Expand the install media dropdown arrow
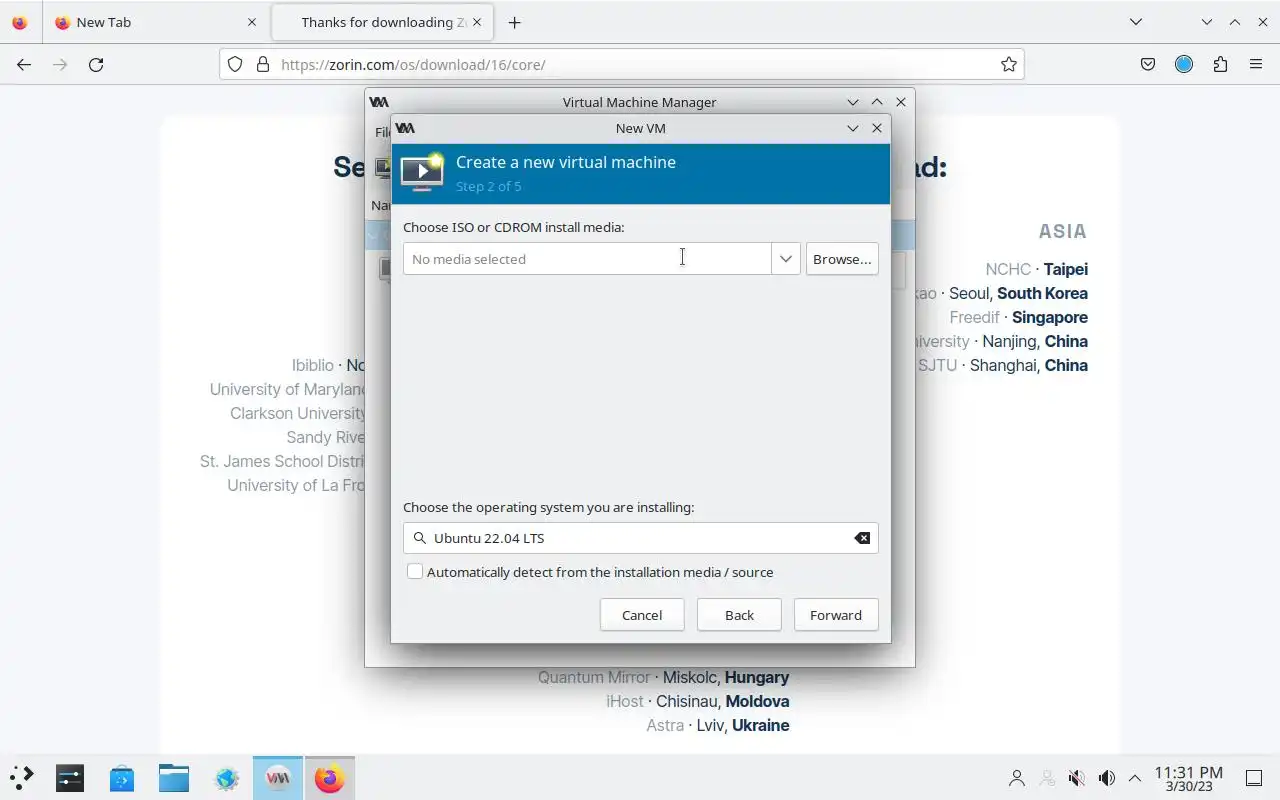This screenshot has width=1280, height=800. point(786,259)
